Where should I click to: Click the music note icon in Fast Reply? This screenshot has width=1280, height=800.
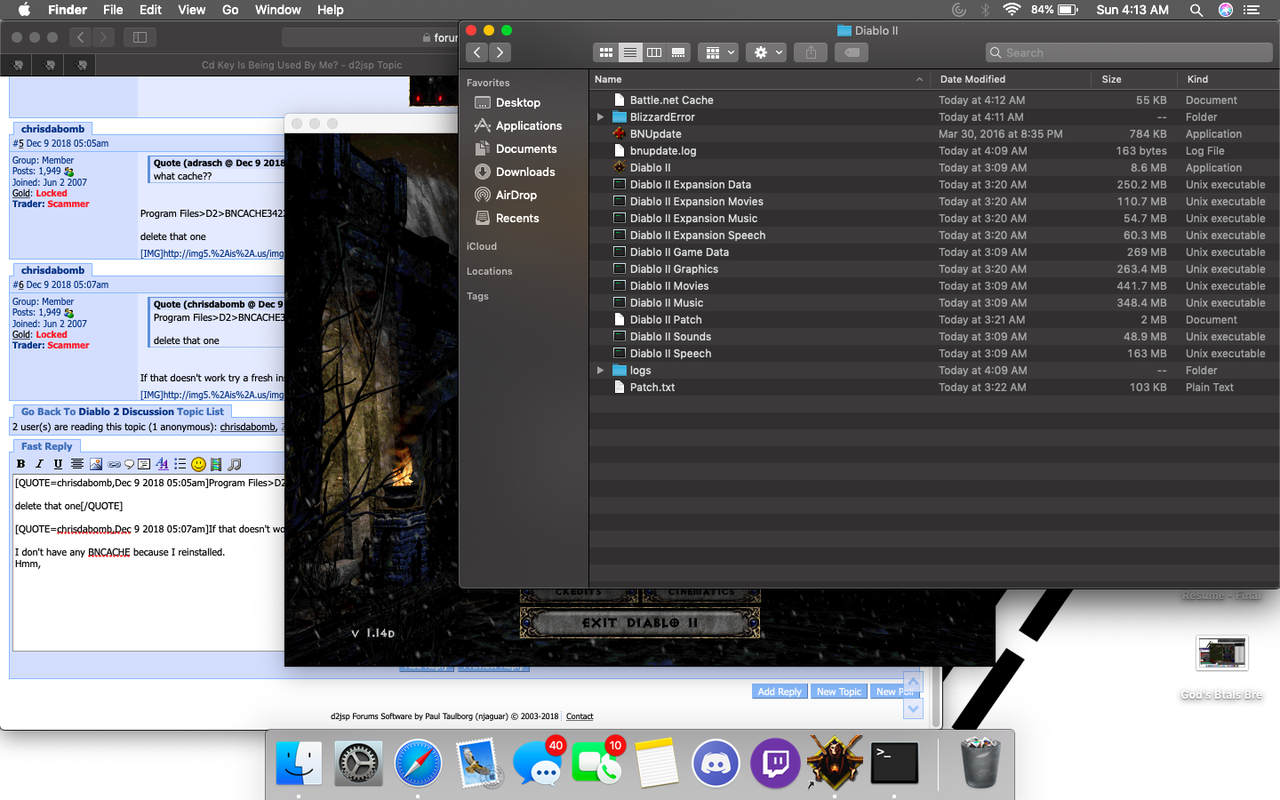point(235,464)
